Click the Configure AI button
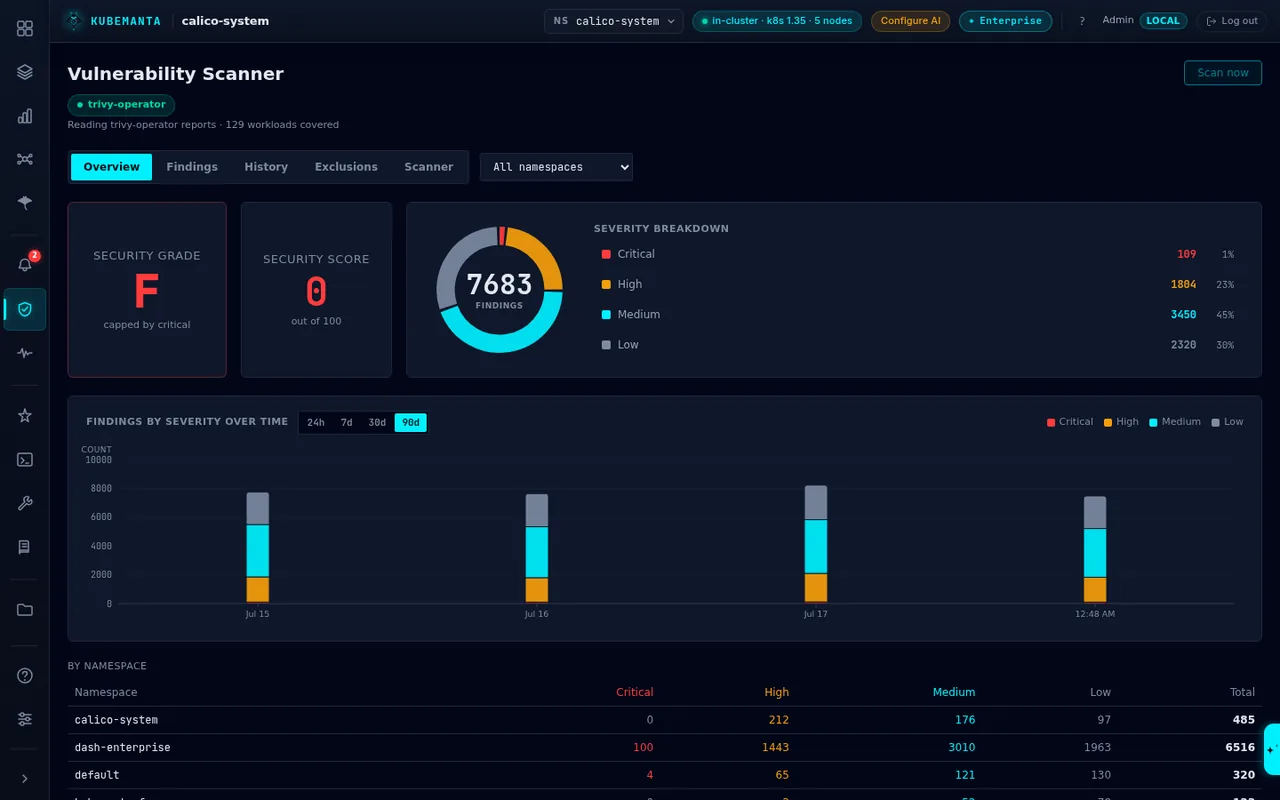The height and width of the screenshot is (800, 1280). click(x=910, y=21)
